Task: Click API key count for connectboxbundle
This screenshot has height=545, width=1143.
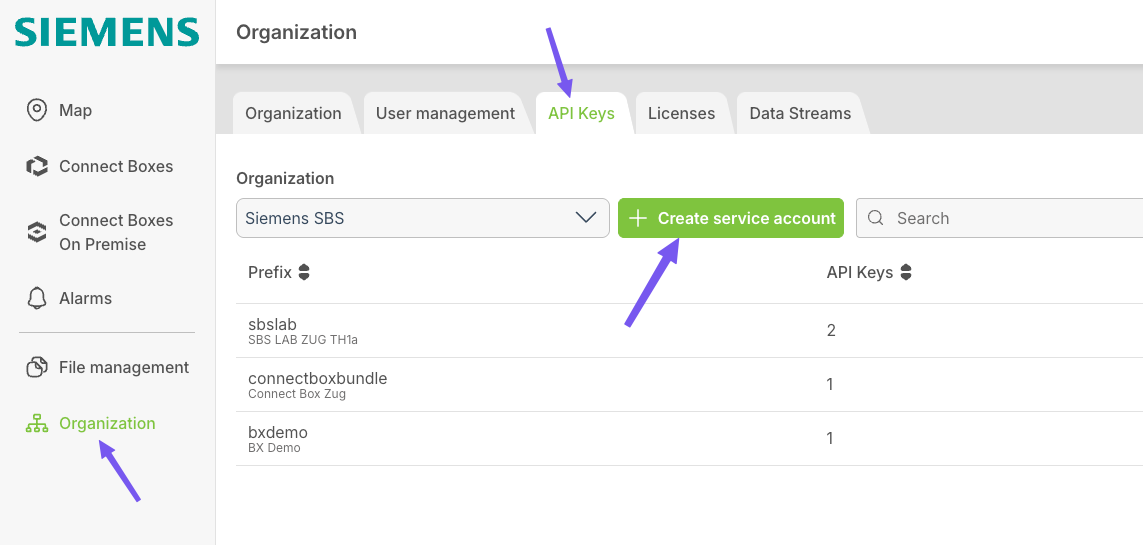Action: point(830,385)
